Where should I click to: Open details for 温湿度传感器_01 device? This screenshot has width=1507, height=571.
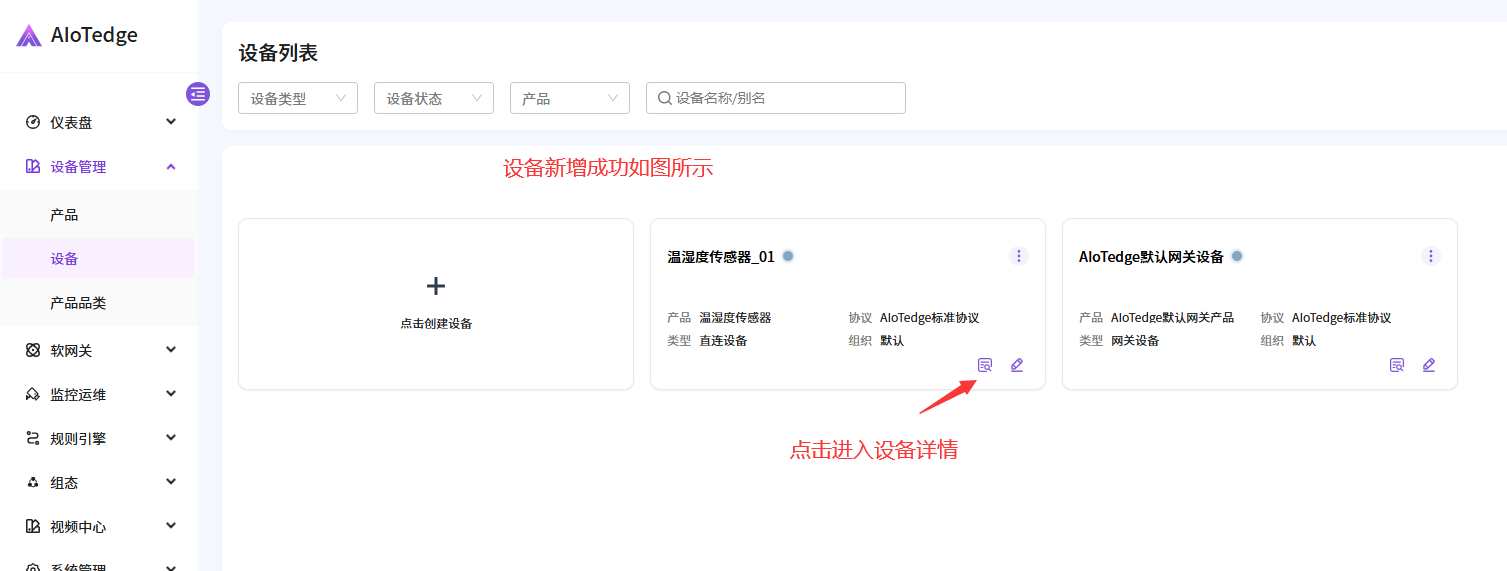[x=985, y=365]
